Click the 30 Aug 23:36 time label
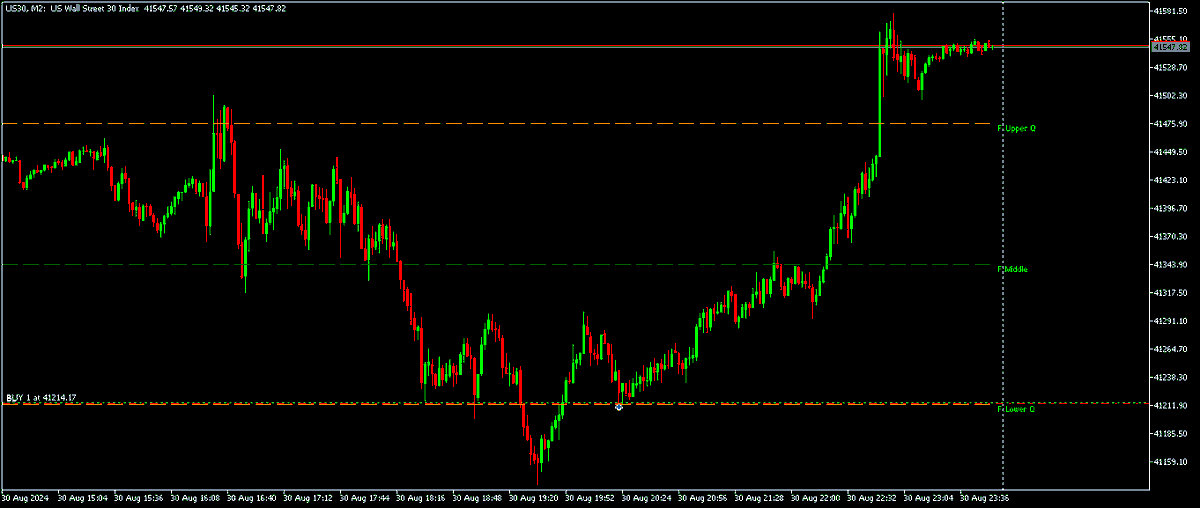The image size is (1200, 508). point(985,496)
